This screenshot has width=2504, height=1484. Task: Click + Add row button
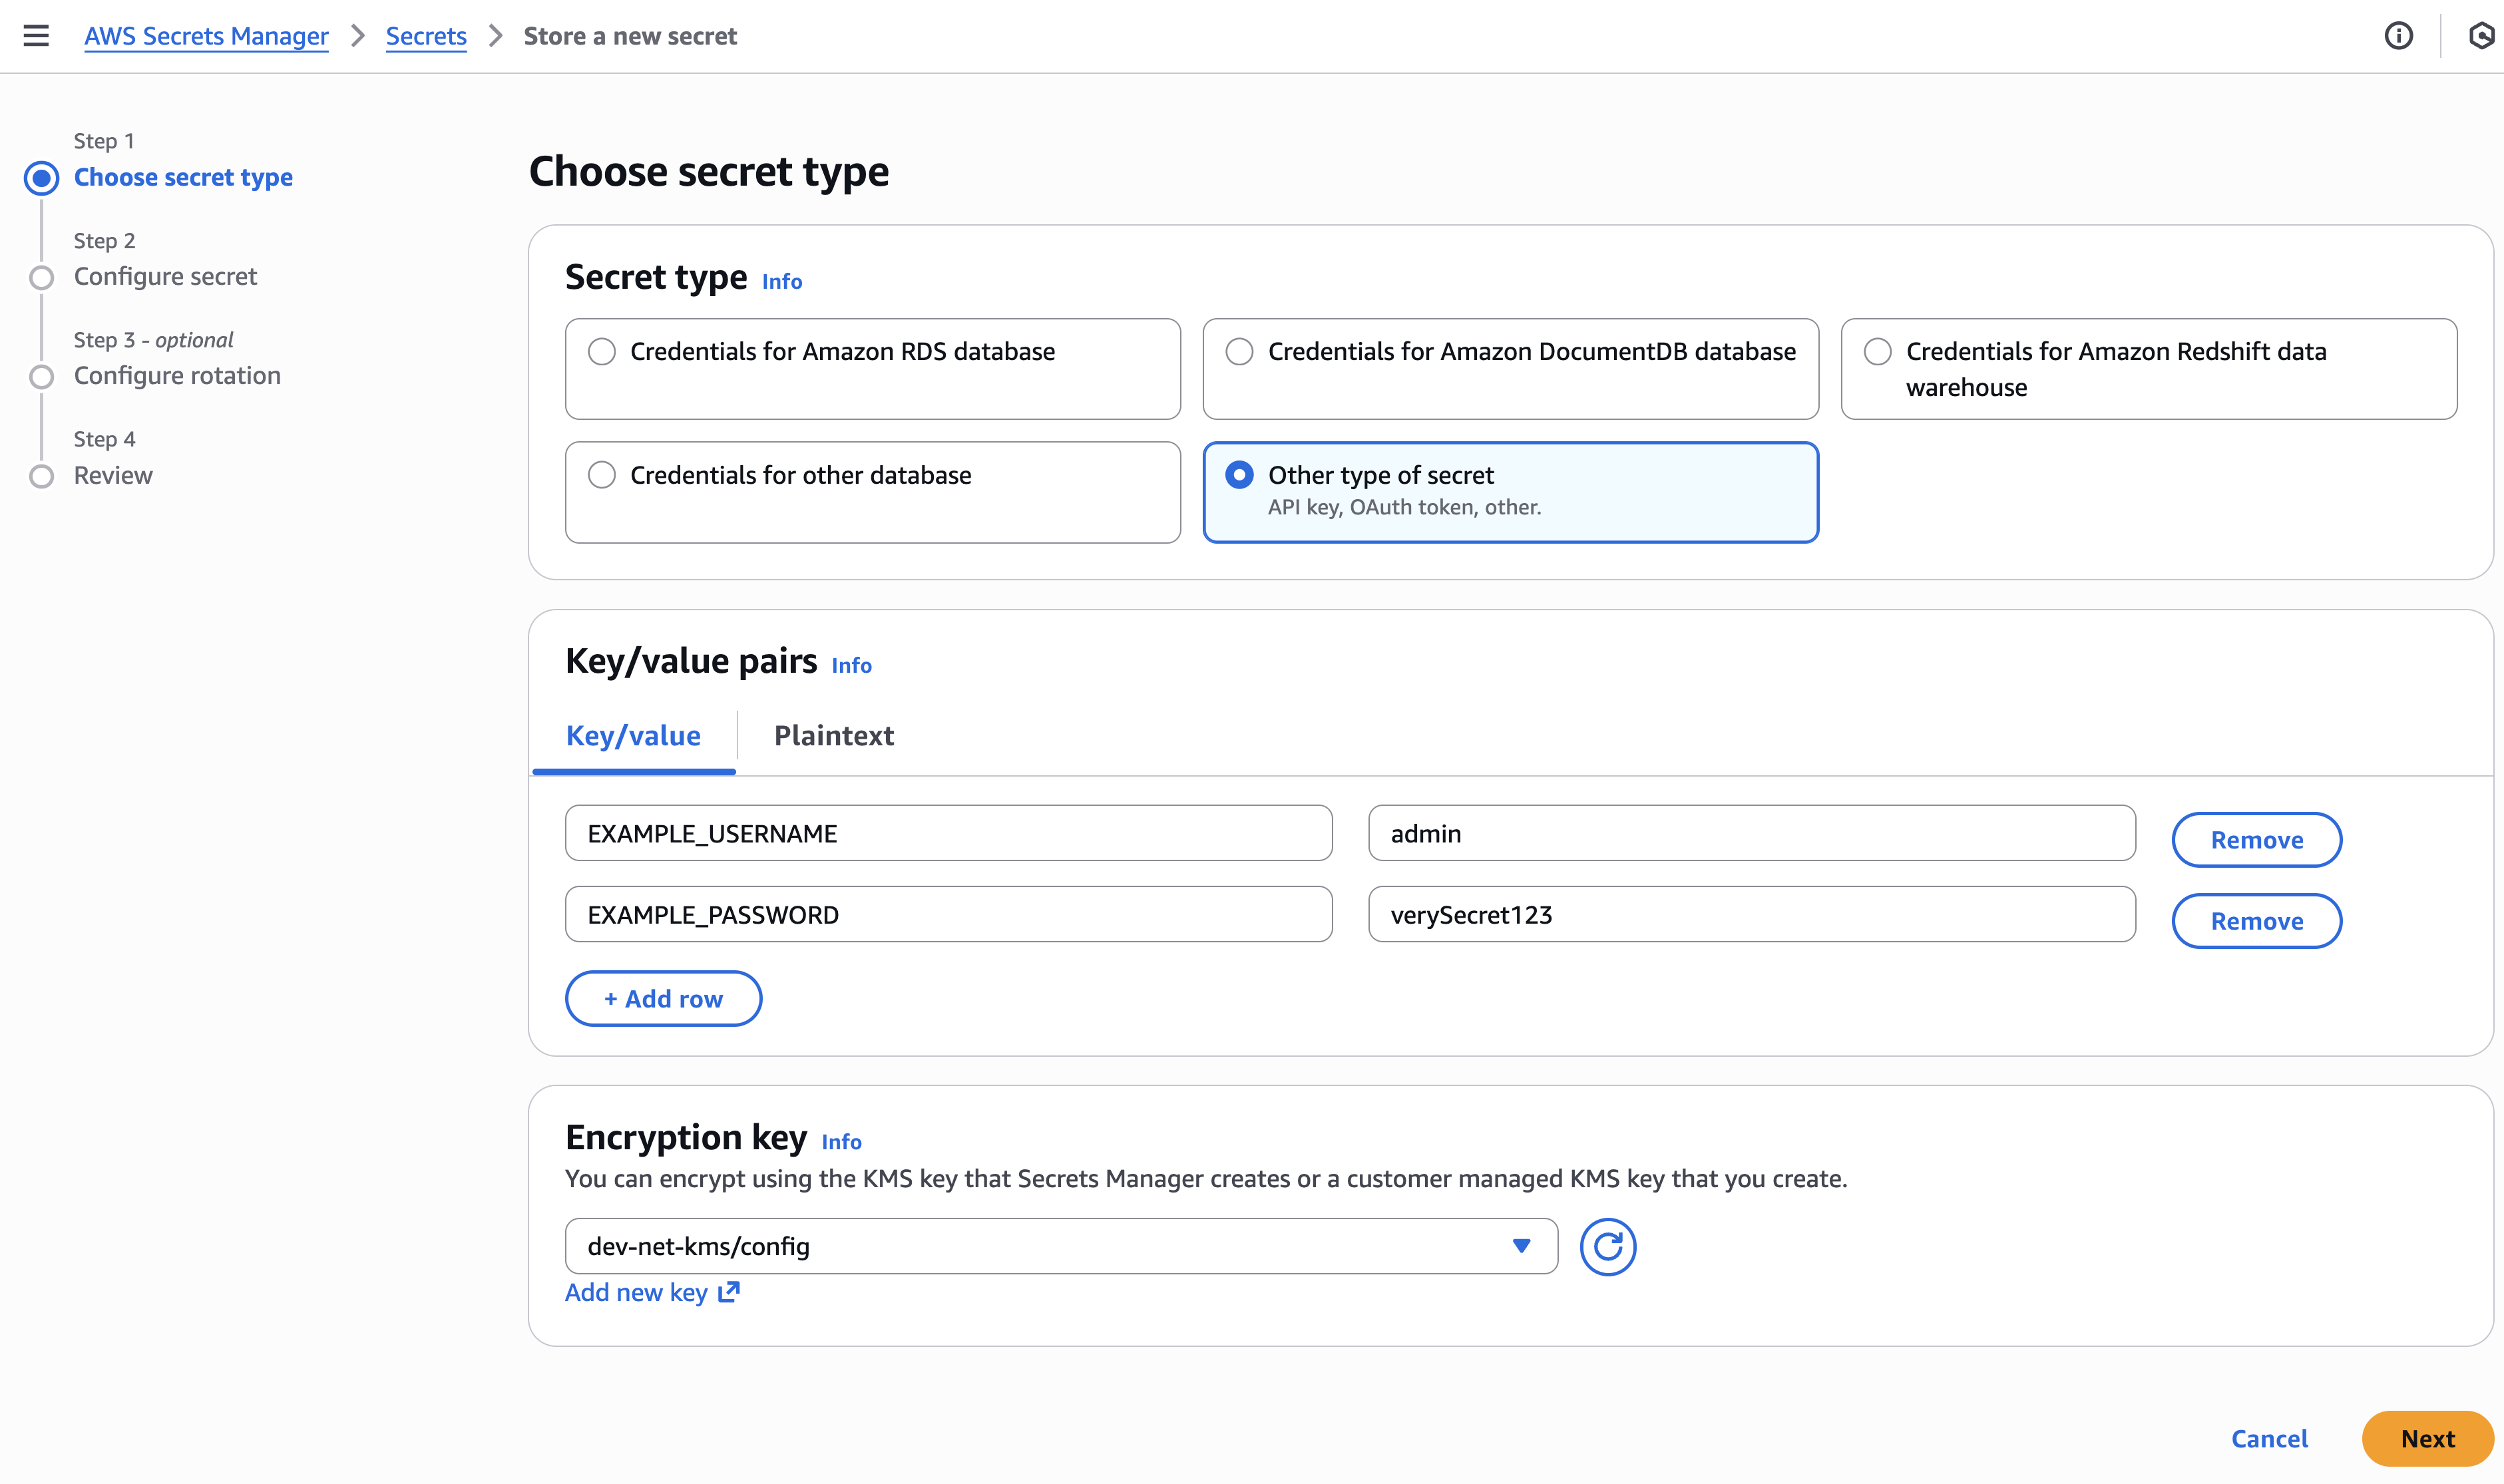click(x=663, y=999)
